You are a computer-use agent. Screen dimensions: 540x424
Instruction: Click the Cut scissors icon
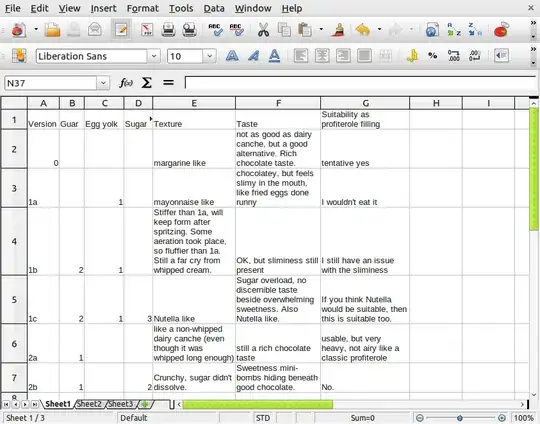click(263, 30)
